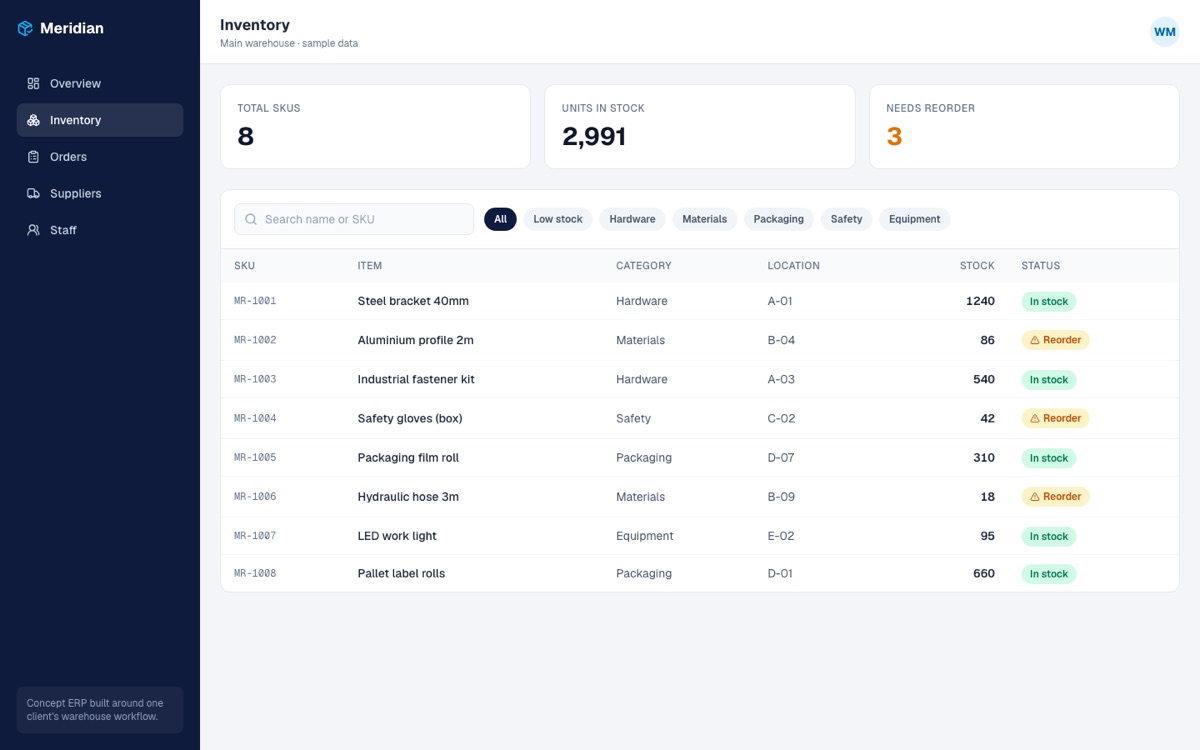The image size is (1200, 750).
Task: Click warning icon on Safety gloves Reorder badge
Action: tap(1035, 418)
